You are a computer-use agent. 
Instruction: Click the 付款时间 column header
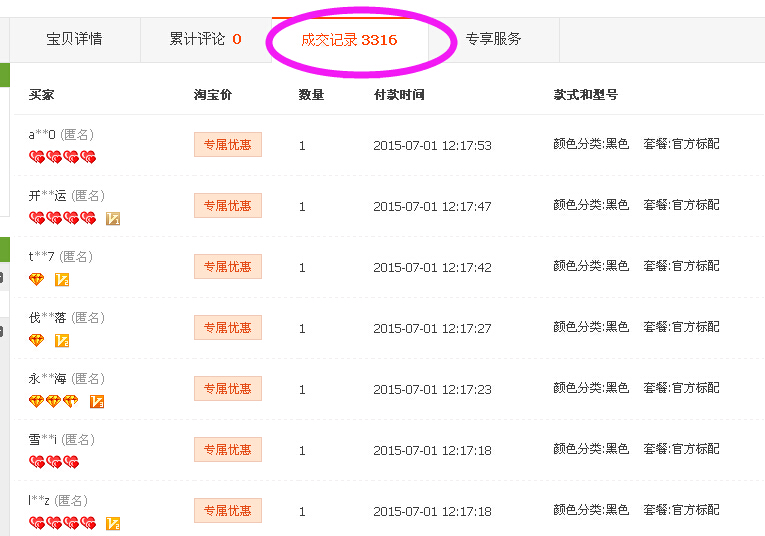[x=398, y=95]
